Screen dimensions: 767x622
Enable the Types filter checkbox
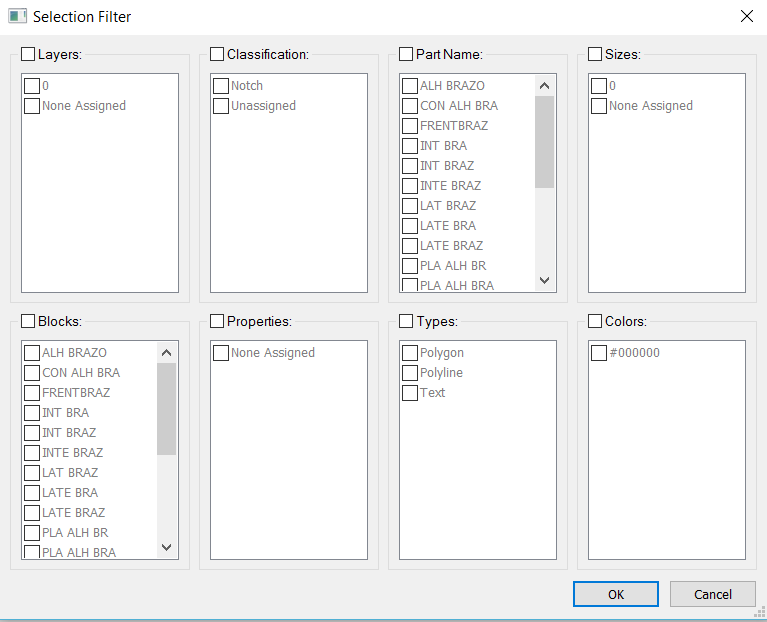[406, 321]
